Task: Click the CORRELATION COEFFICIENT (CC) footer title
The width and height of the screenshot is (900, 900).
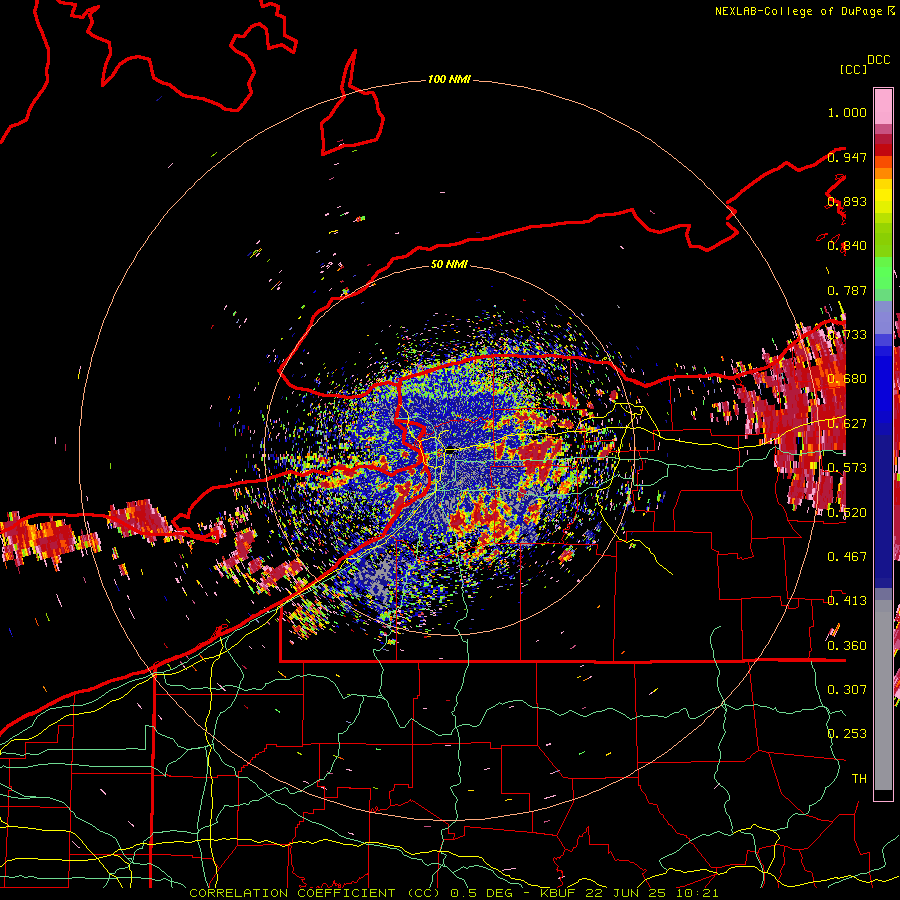Action: [315, 893]
